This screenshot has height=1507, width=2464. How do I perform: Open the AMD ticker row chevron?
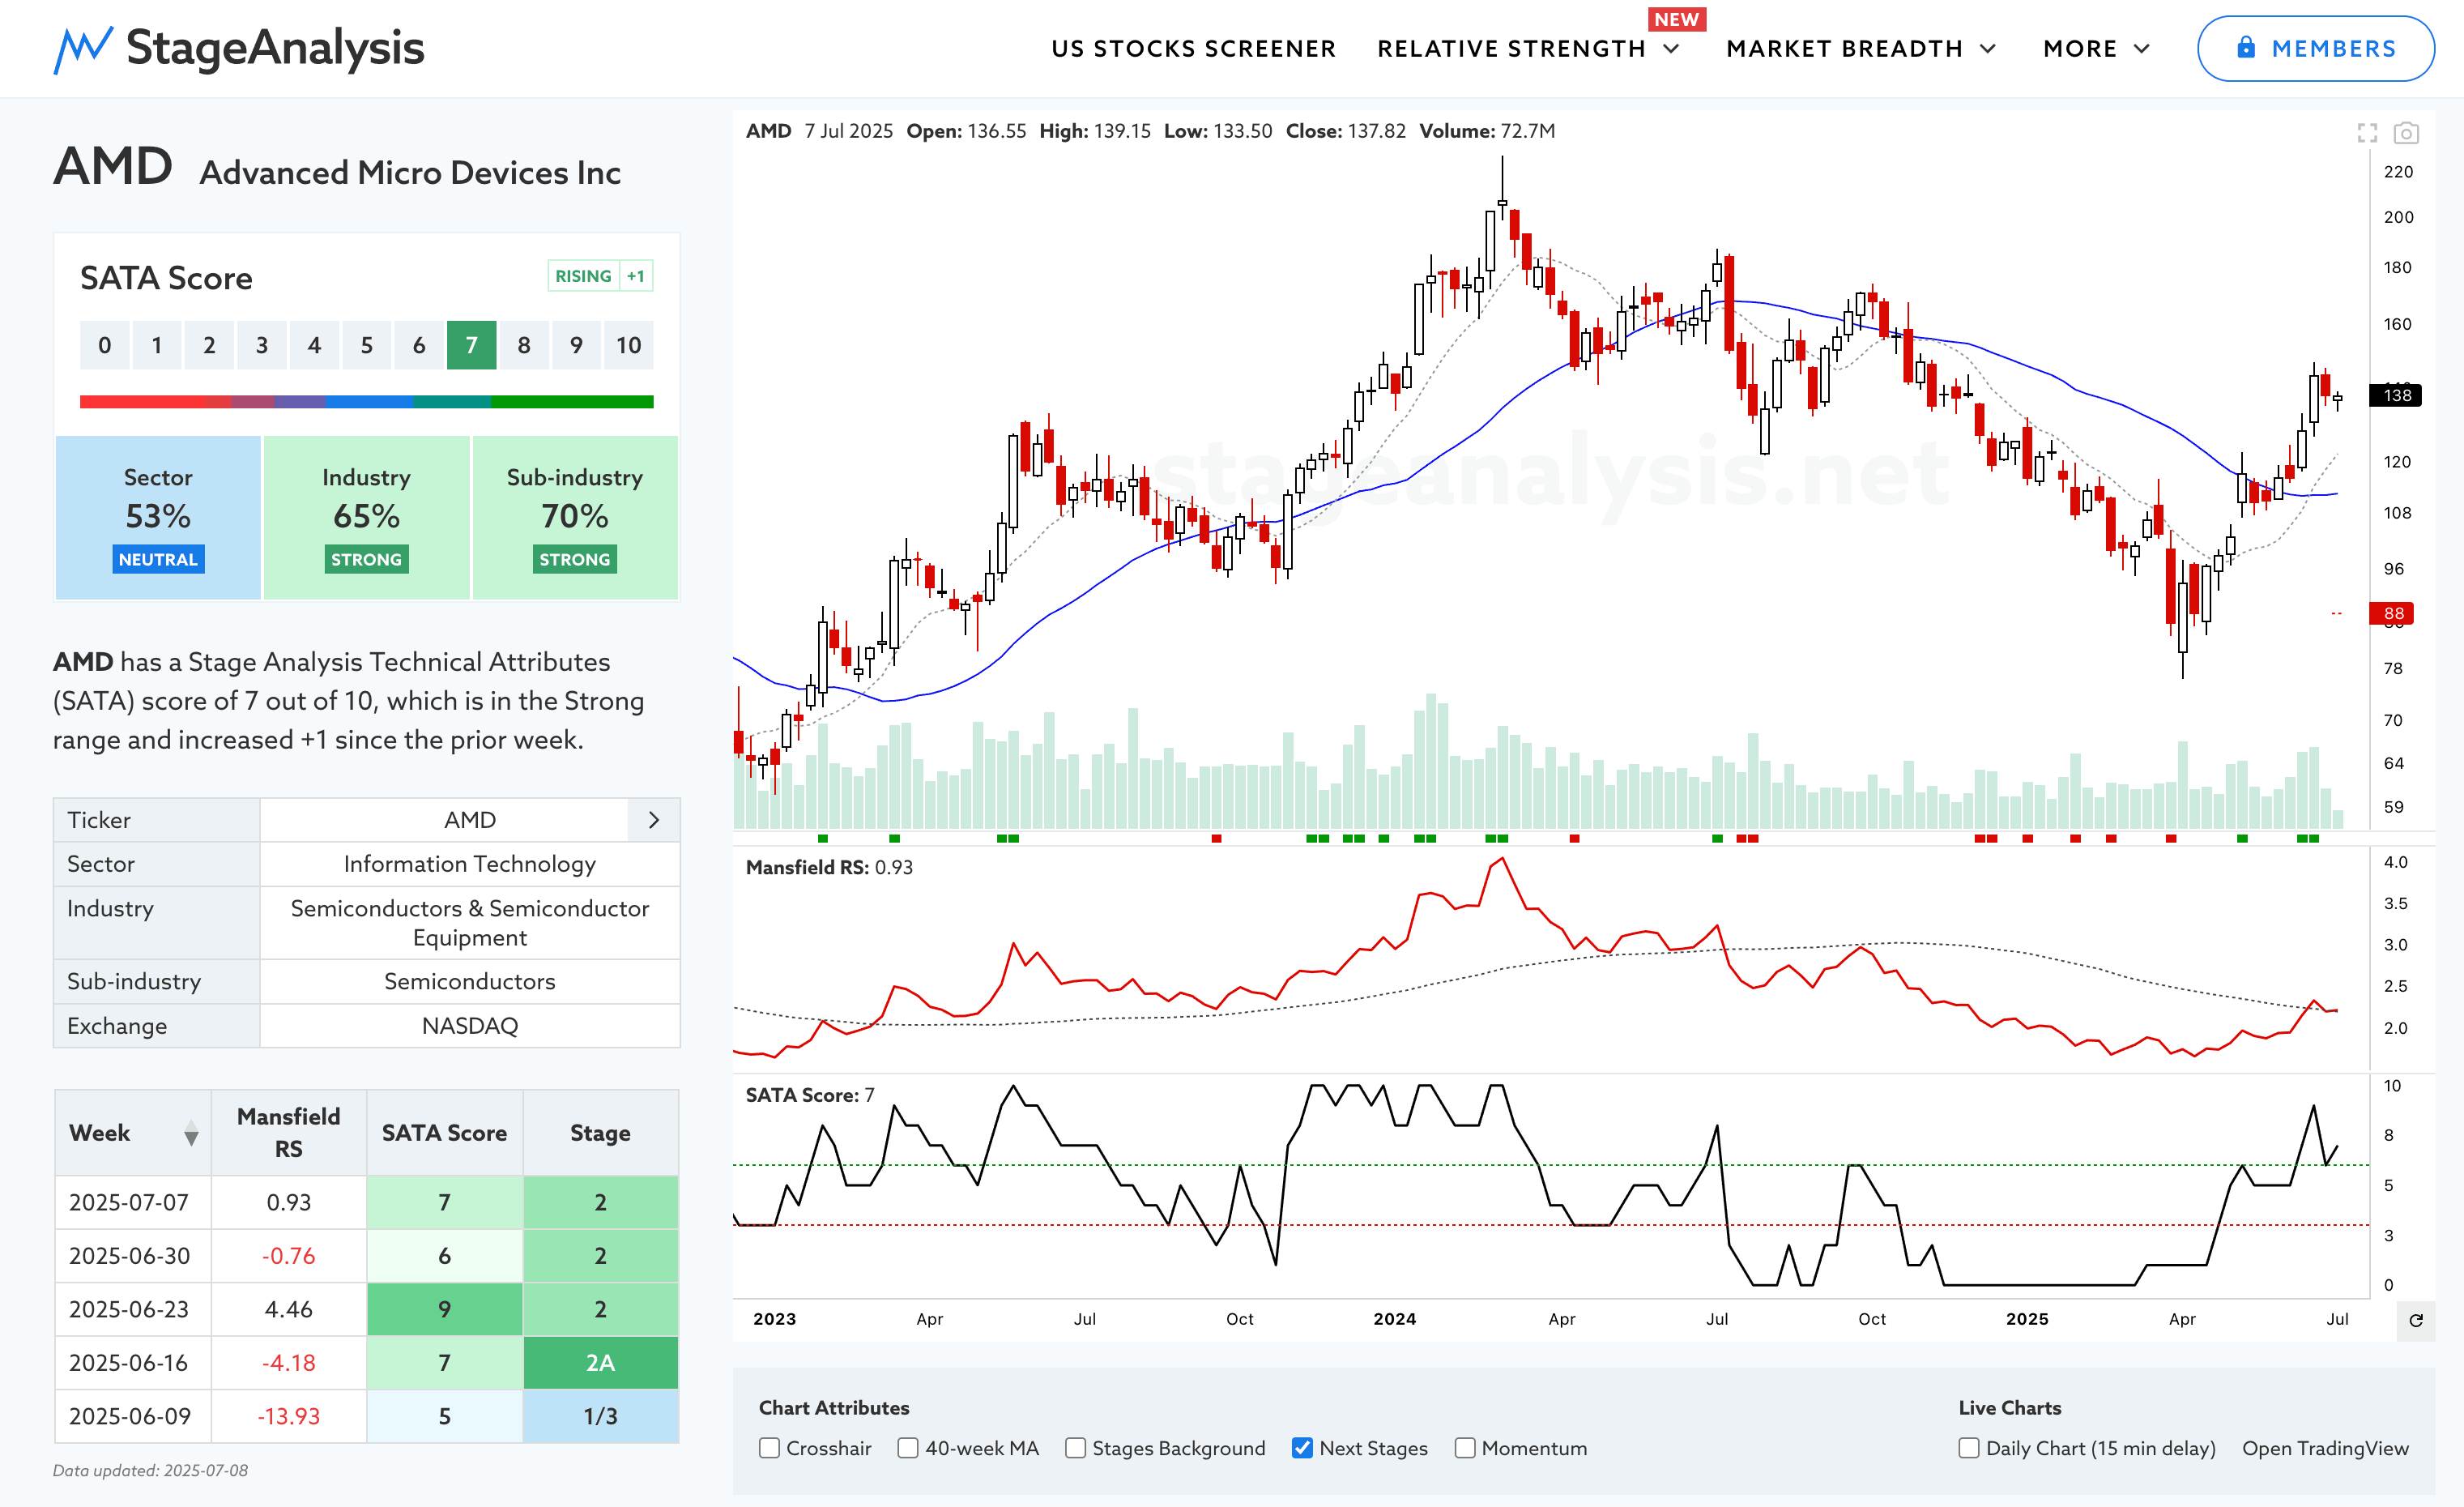point(654,820)
